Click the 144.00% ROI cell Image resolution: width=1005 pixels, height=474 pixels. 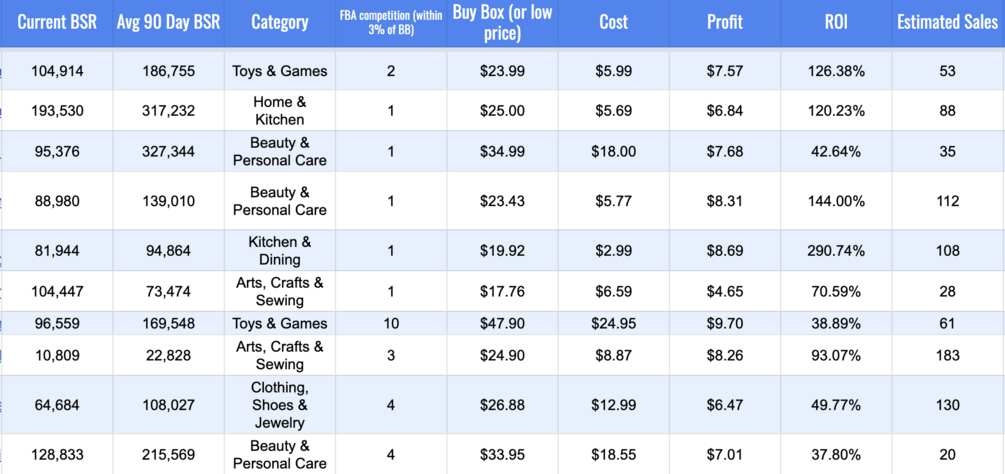(x=836, y=201)
